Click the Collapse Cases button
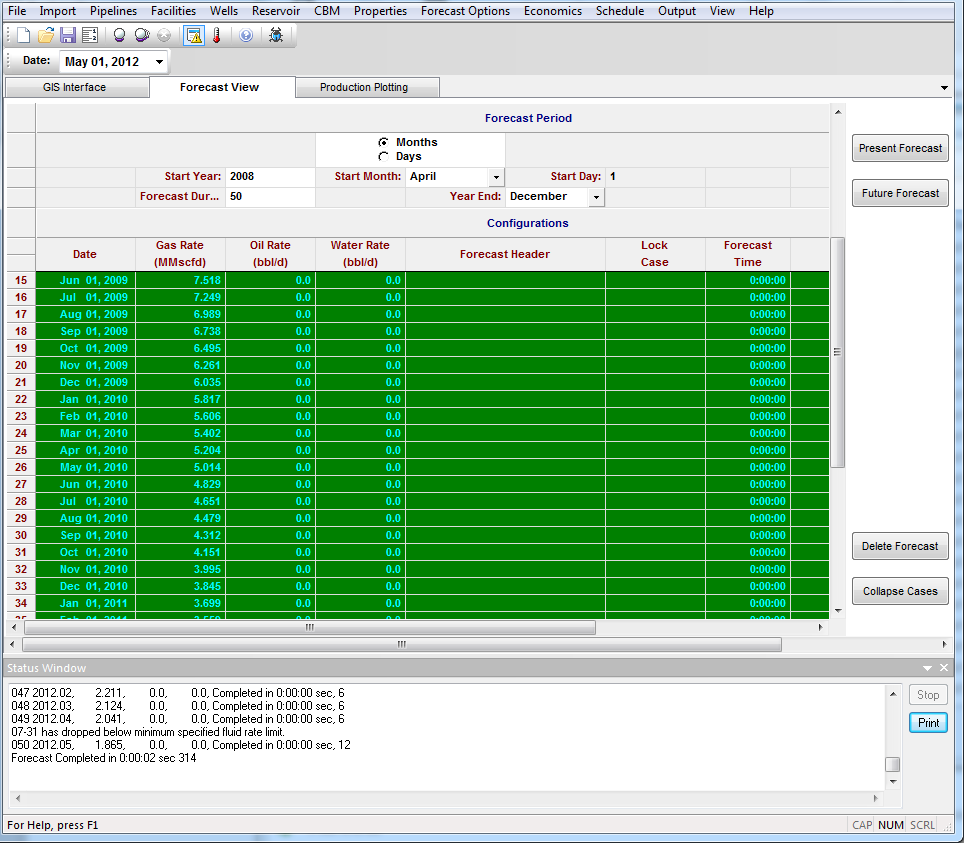 [900, 591]
